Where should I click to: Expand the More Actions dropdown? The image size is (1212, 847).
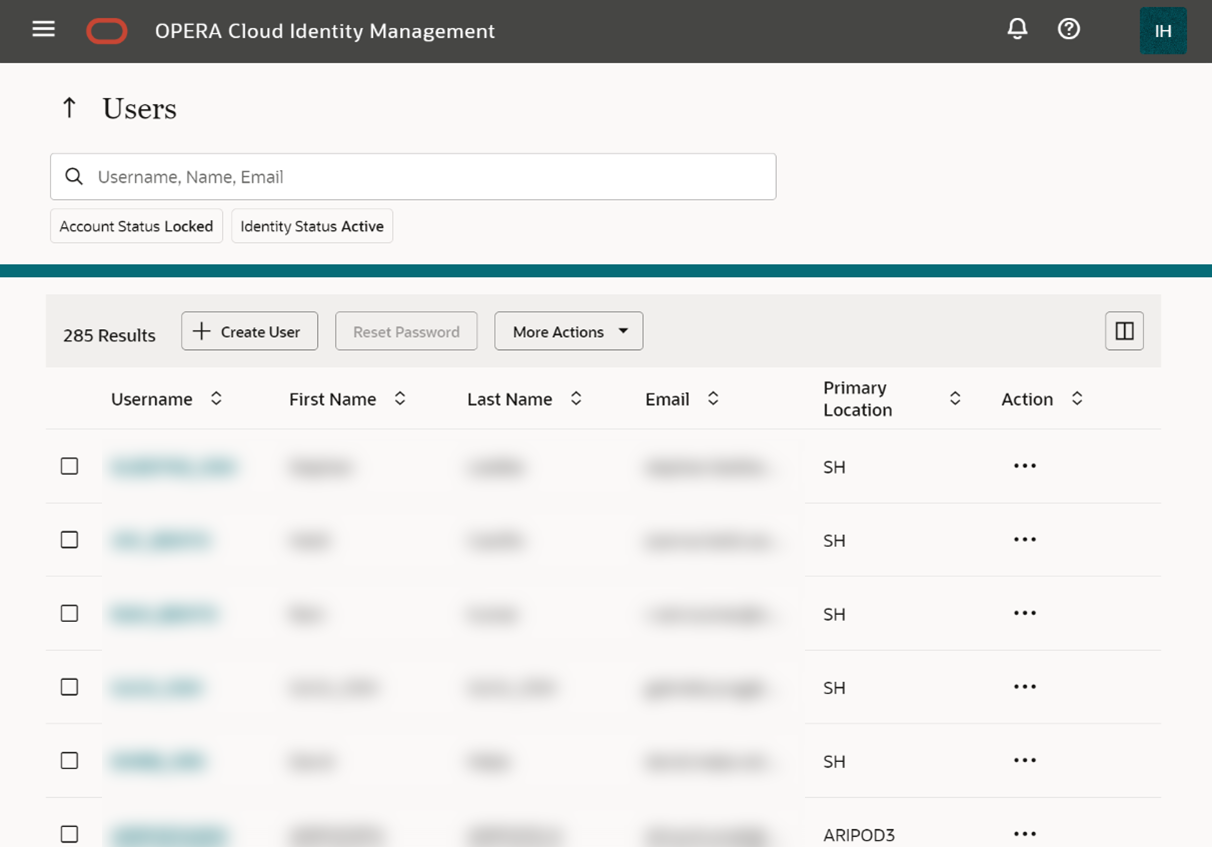(568, 331)
